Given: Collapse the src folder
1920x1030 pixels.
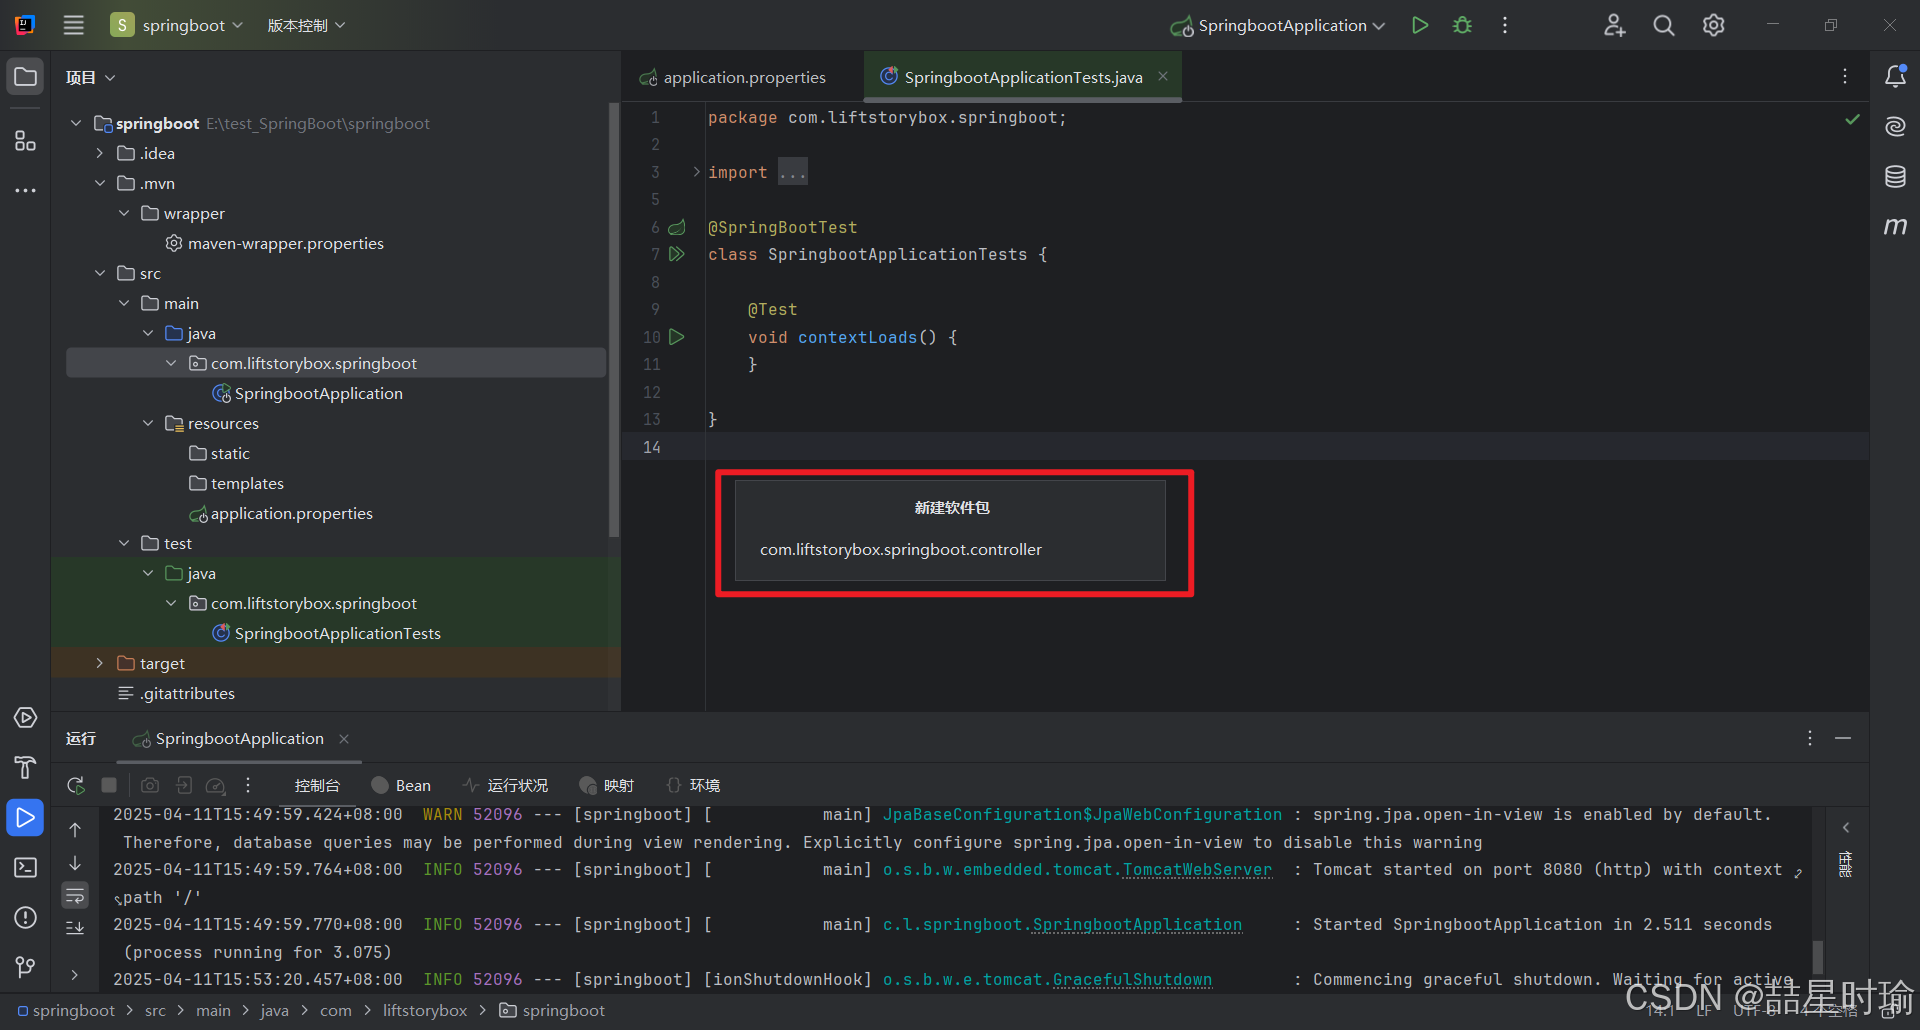Looking at the screenshot, I should click(x=99, y=273).
